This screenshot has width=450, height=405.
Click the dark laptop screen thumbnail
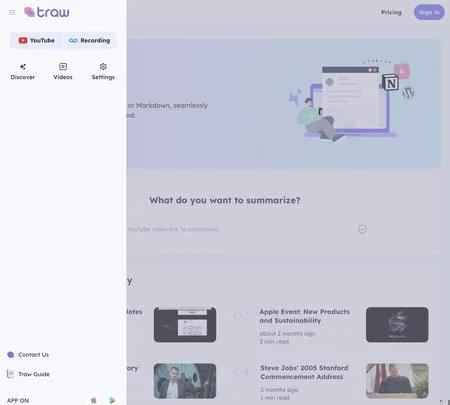click(x=185, y=325)
